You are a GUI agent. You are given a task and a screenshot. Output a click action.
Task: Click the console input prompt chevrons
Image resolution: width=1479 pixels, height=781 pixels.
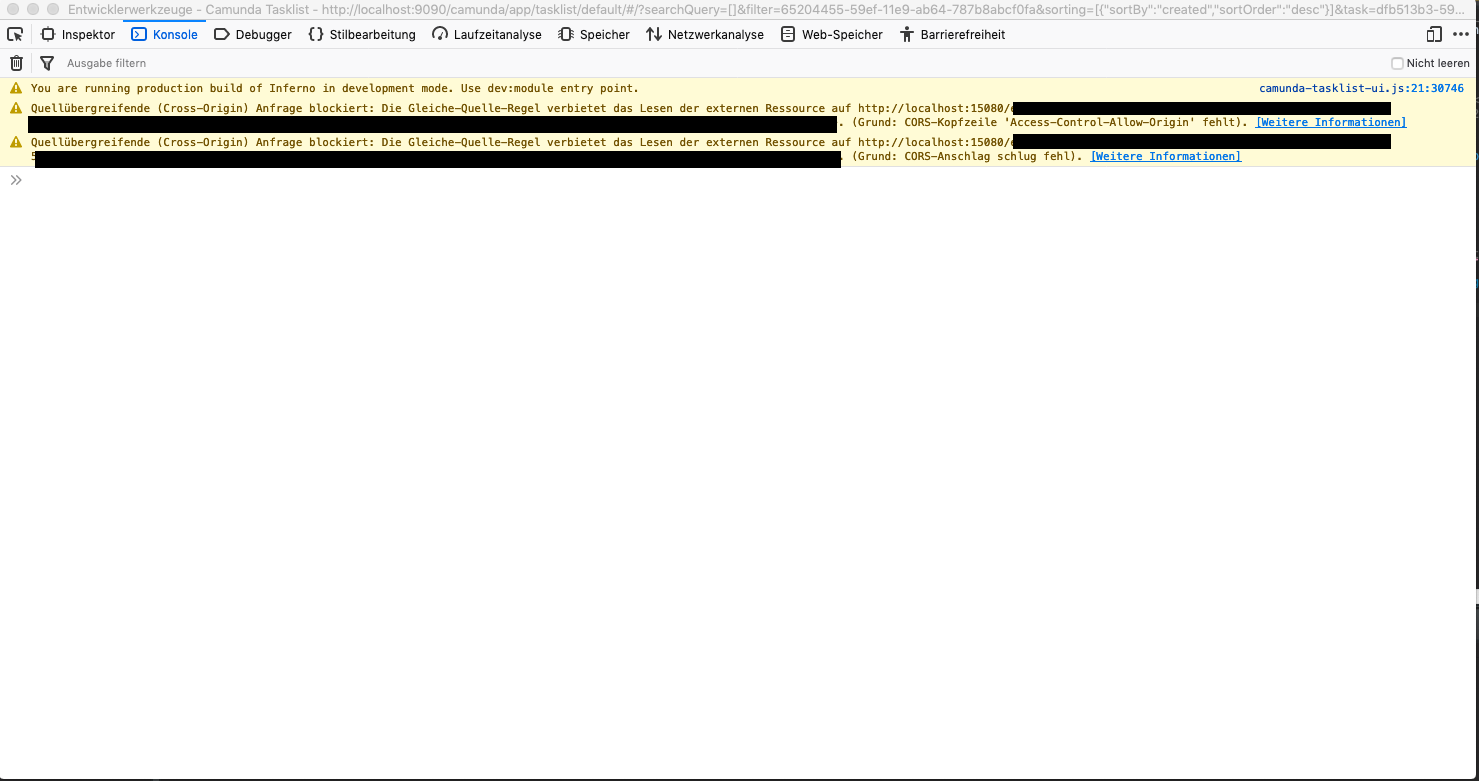point(16,180)
